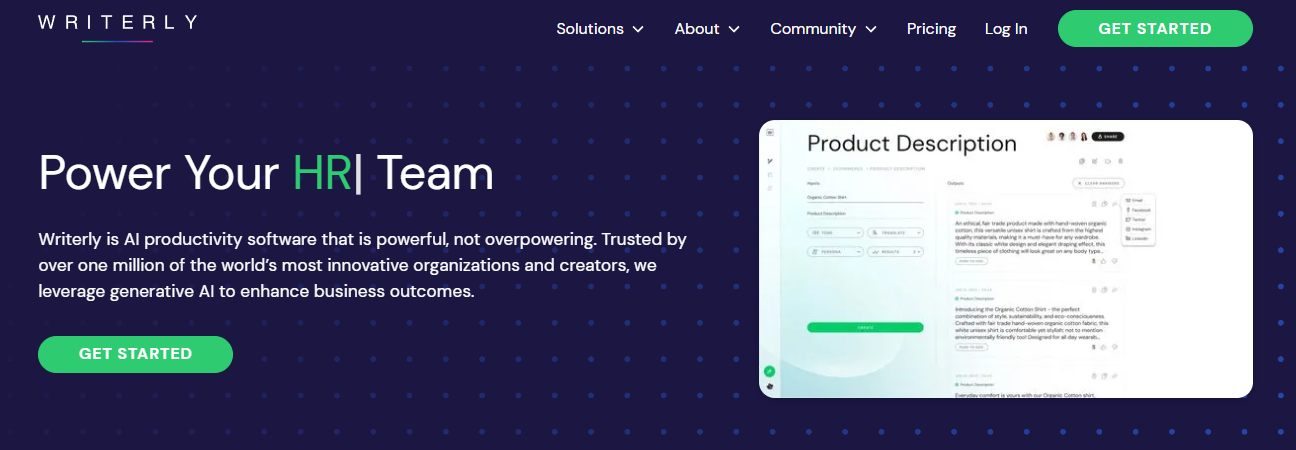This screenshot has height=450, width=1296.
Task: Click the user avatars next to Share
Action: 1066,137
